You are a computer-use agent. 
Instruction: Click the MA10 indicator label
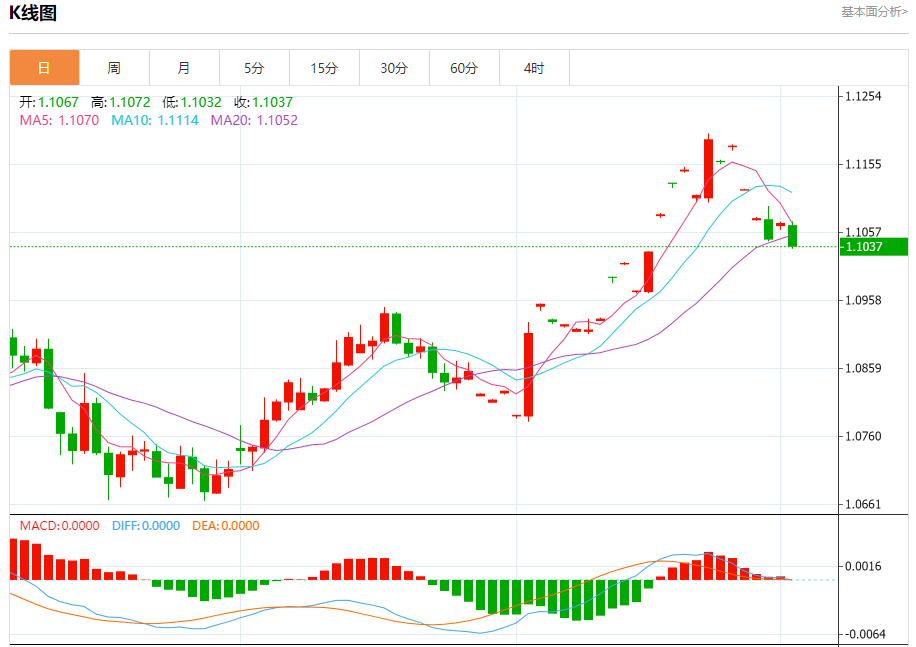pos(155,120)
